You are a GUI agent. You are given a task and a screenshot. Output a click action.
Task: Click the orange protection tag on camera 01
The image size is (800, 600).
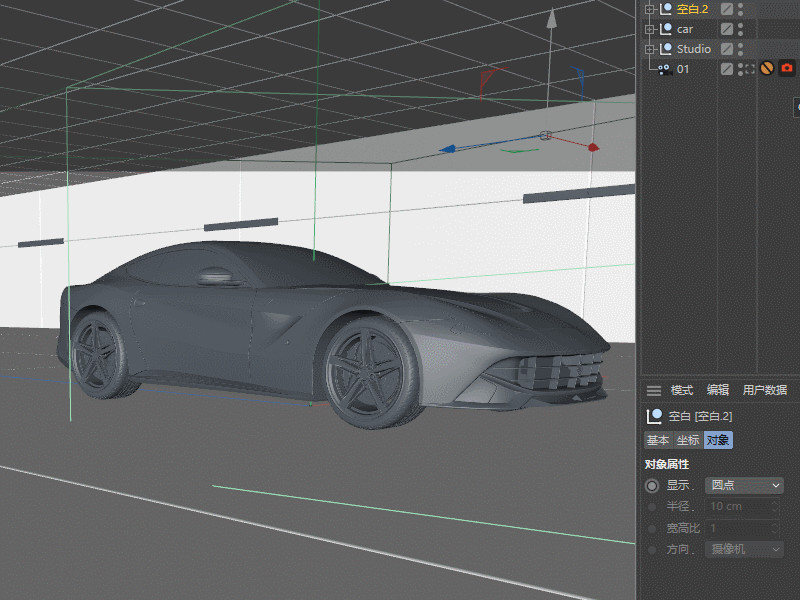click(x=767, y=68)
